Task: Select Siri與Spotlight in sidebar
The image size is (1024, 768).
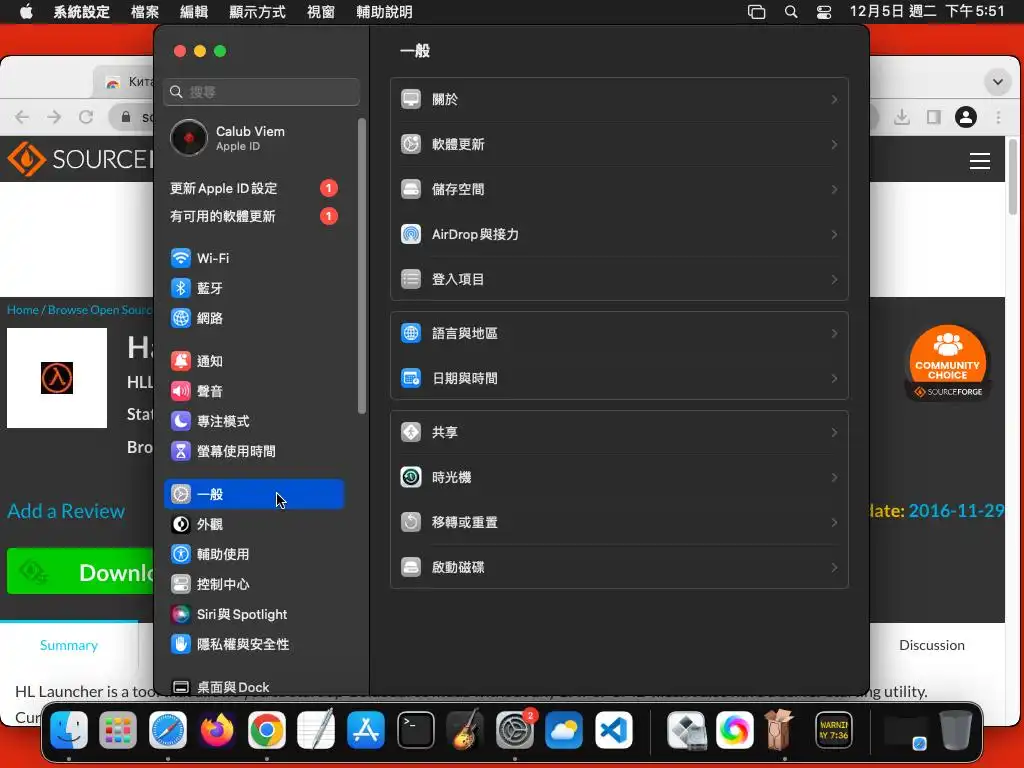Action: [253, 615]
